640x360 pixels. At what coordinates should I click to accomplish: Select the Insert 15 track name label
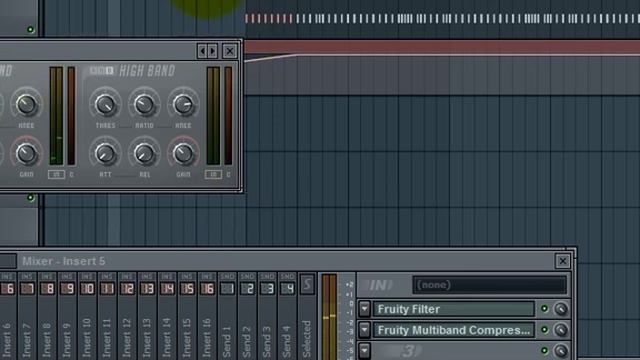coord(187,338)
